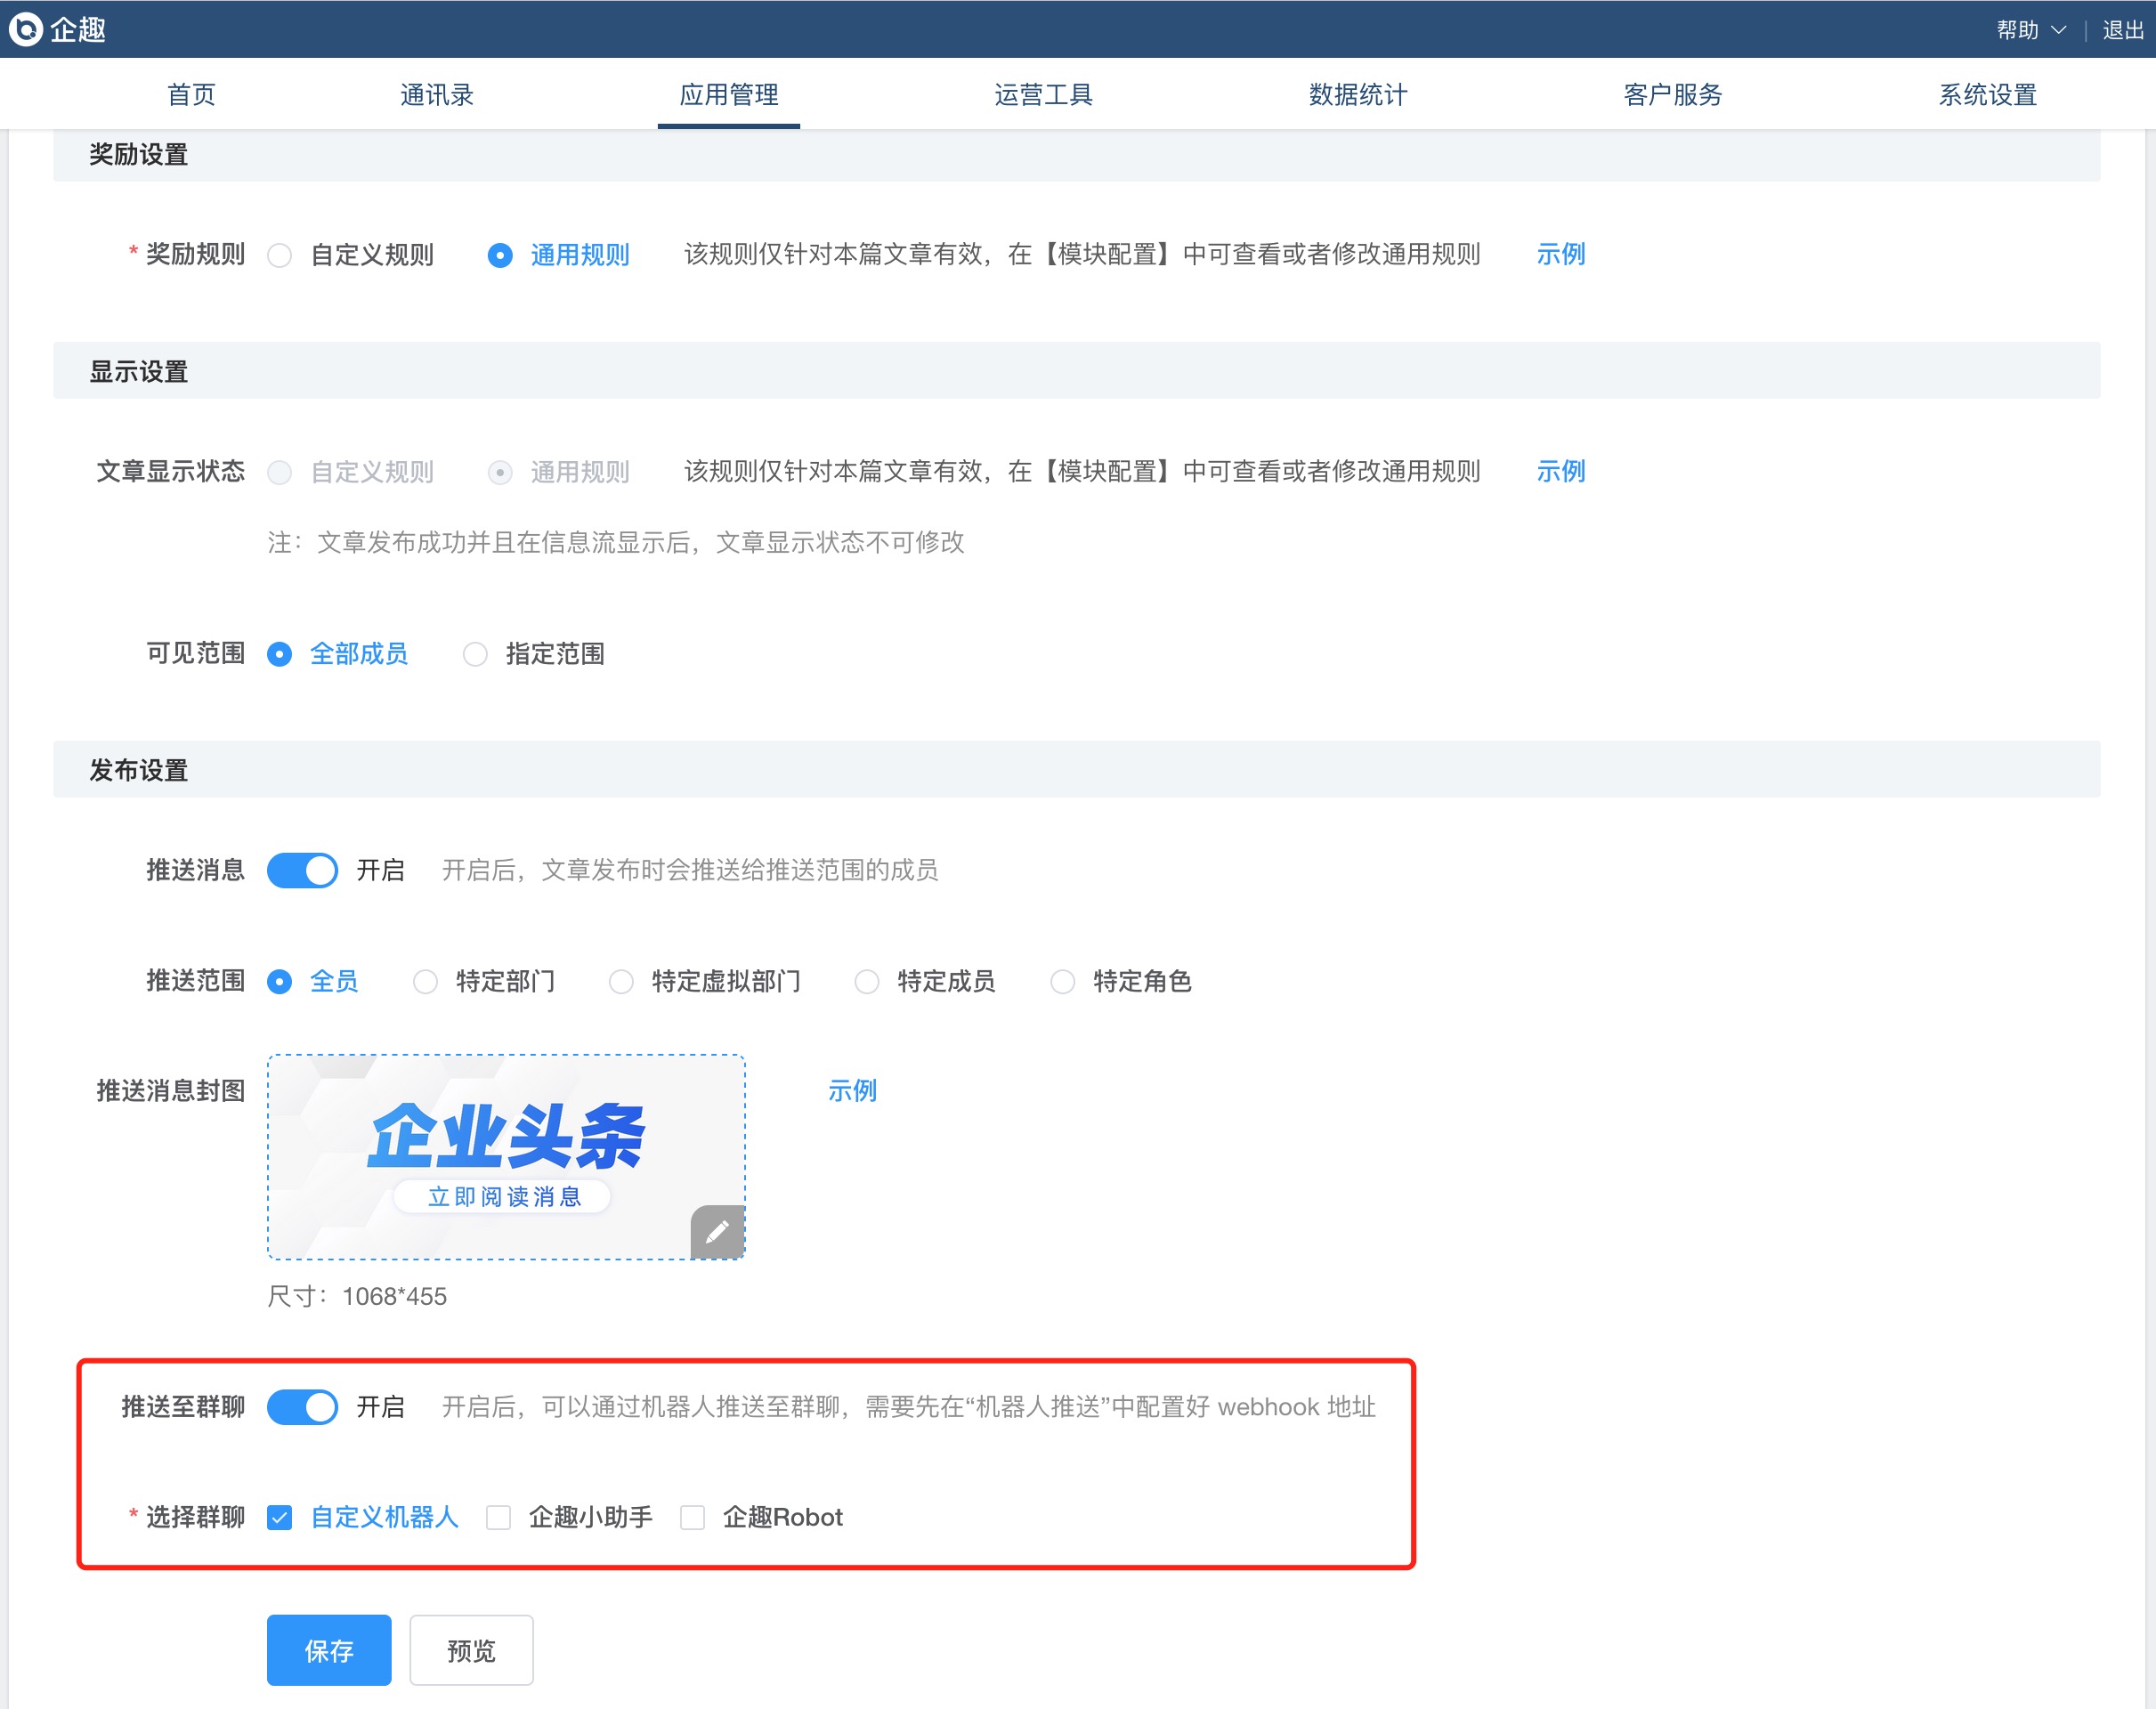Click the 预览 button
The width and height of the screenshot is (2156, 1709).
pyautogui.click(x=471, y=1650)
